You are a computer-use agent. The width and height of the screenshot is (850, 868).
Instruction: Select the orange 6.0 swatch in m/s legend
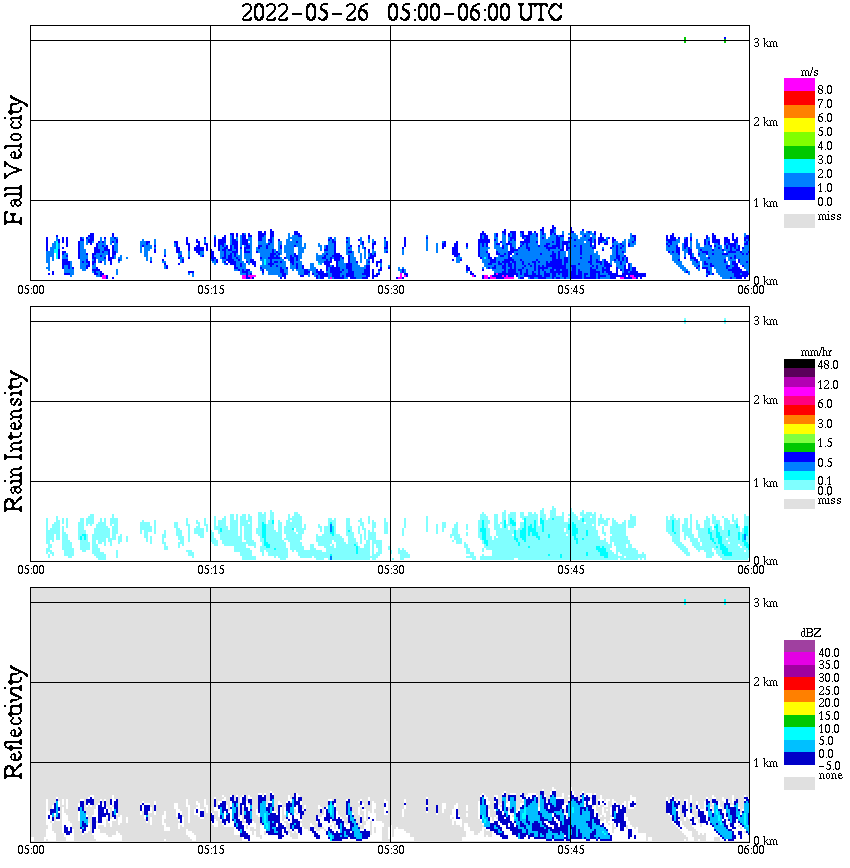799,112
